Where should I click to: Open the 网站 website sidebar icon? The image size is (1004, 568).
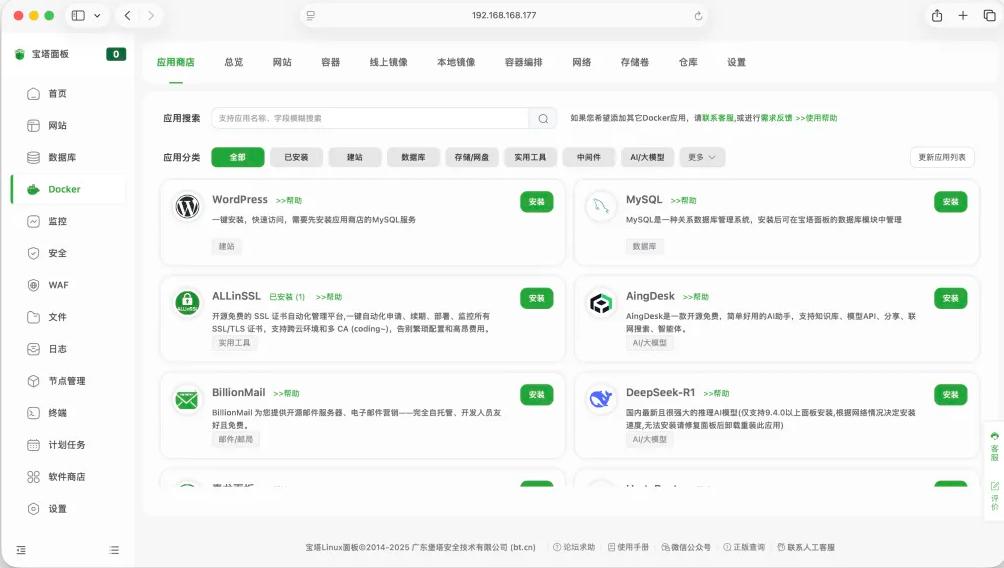33,126
